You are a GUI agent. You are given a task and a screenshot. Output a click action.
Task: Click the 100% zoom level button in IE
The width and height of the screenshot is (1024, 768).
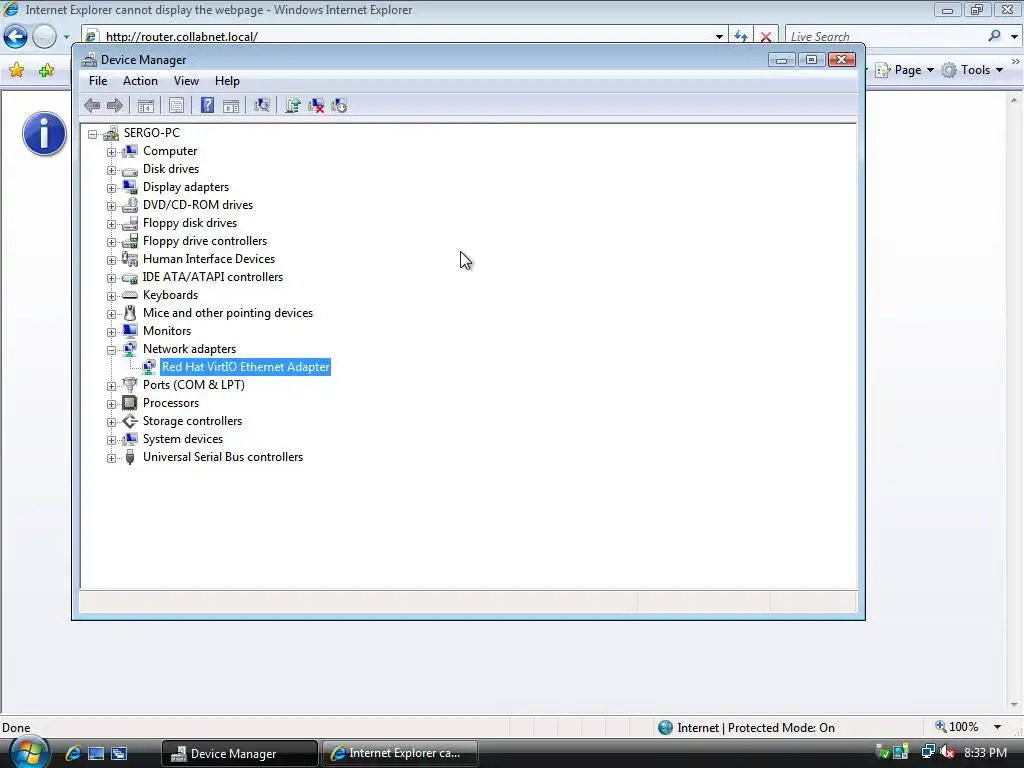tap(957, 727)
